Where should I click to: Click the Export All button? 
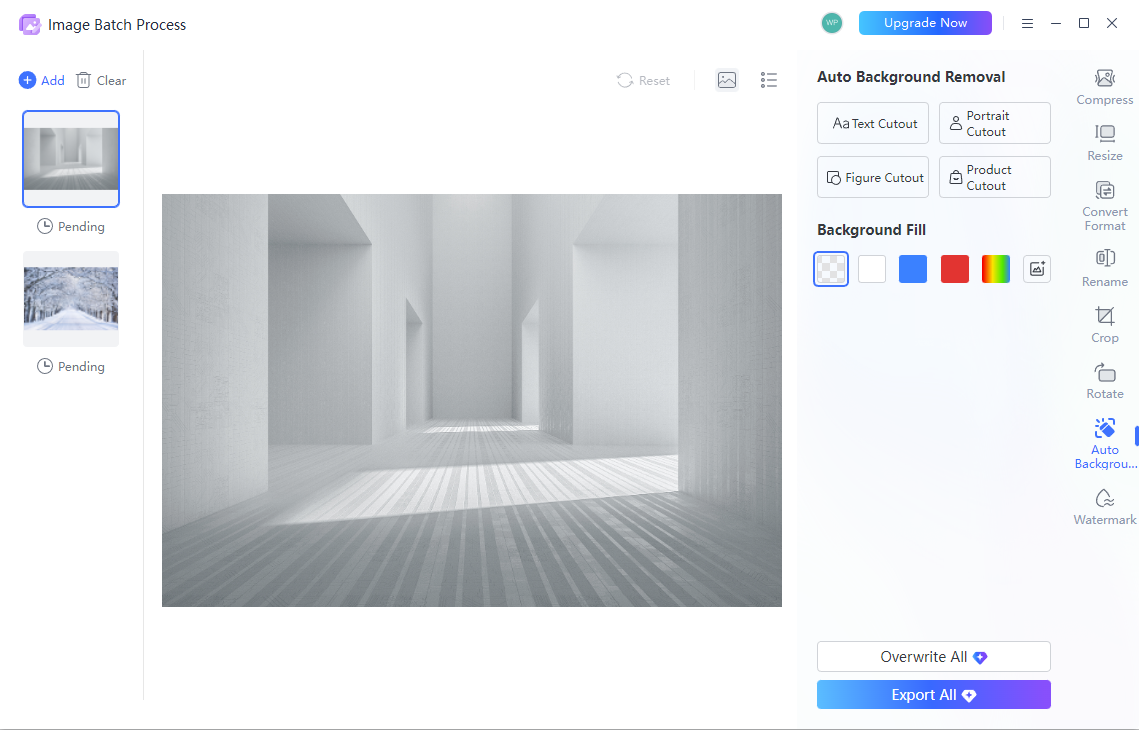933,694
